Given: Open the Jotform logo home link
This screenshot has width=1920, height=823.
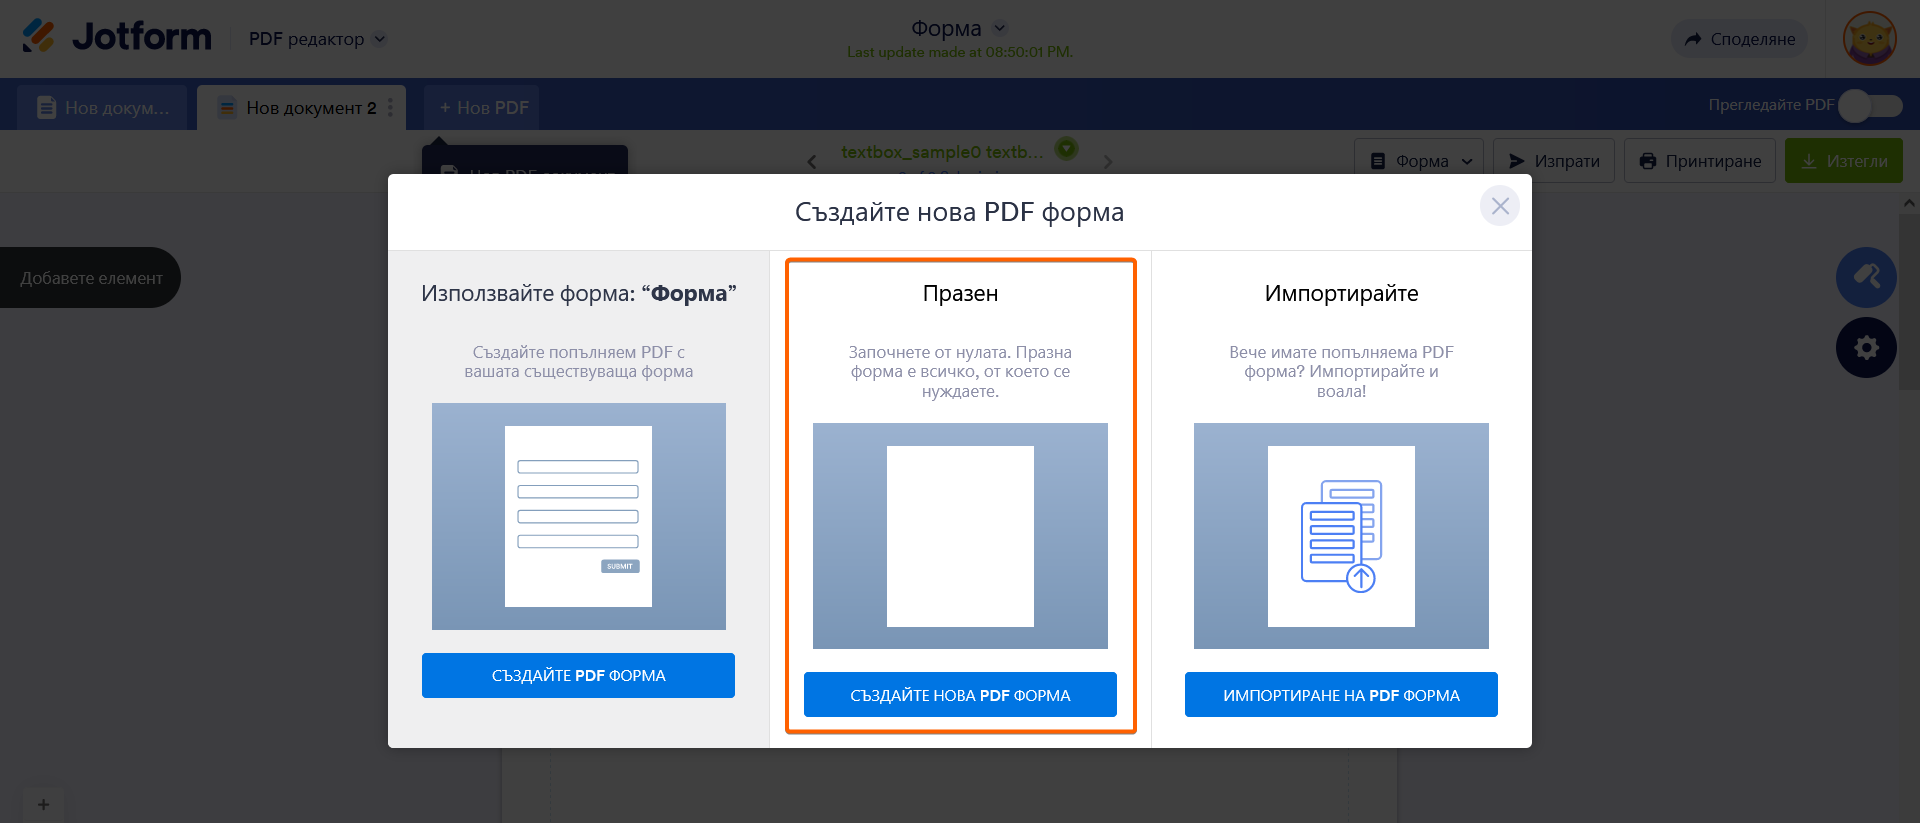Looking at the screenshot, I should [116, 37].
